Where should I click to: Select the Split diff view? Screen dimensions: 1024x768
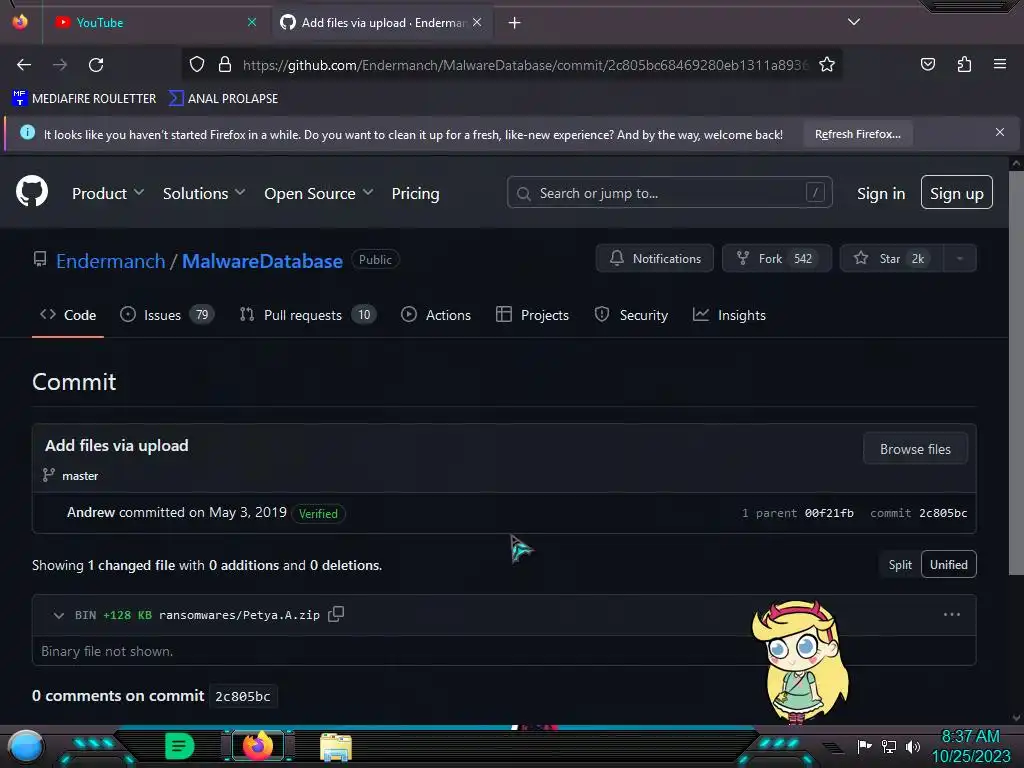pos(900,565)
